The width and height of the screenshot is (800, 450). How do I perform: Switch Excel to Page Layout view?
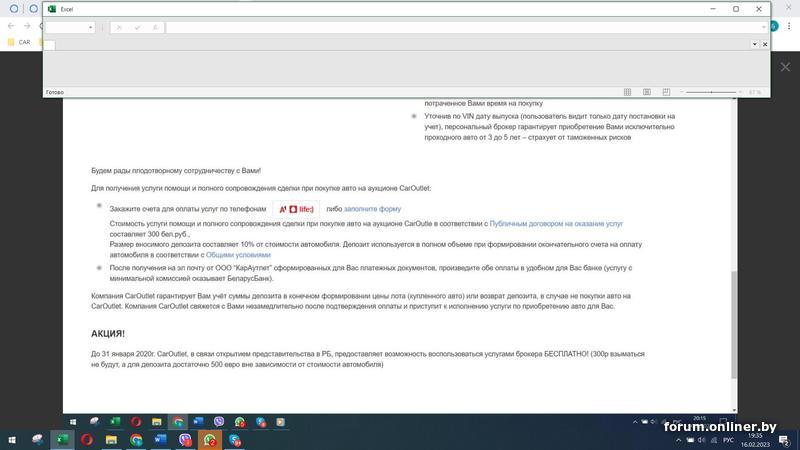point(646,92)
